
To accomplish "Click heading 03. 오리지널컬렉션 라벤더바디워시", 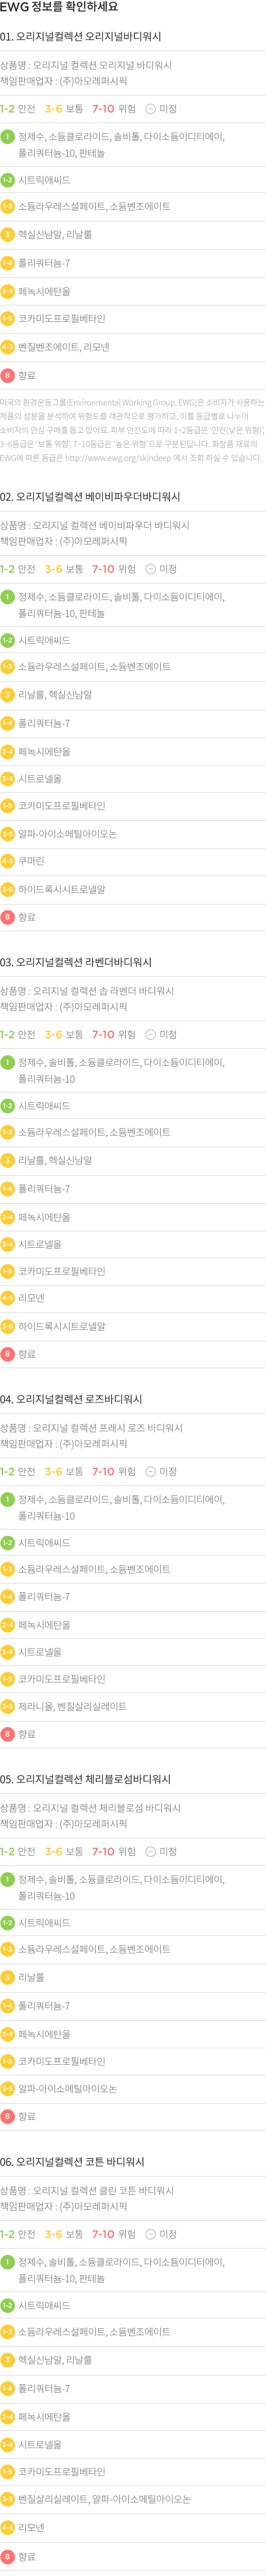I will click(76, 962).
